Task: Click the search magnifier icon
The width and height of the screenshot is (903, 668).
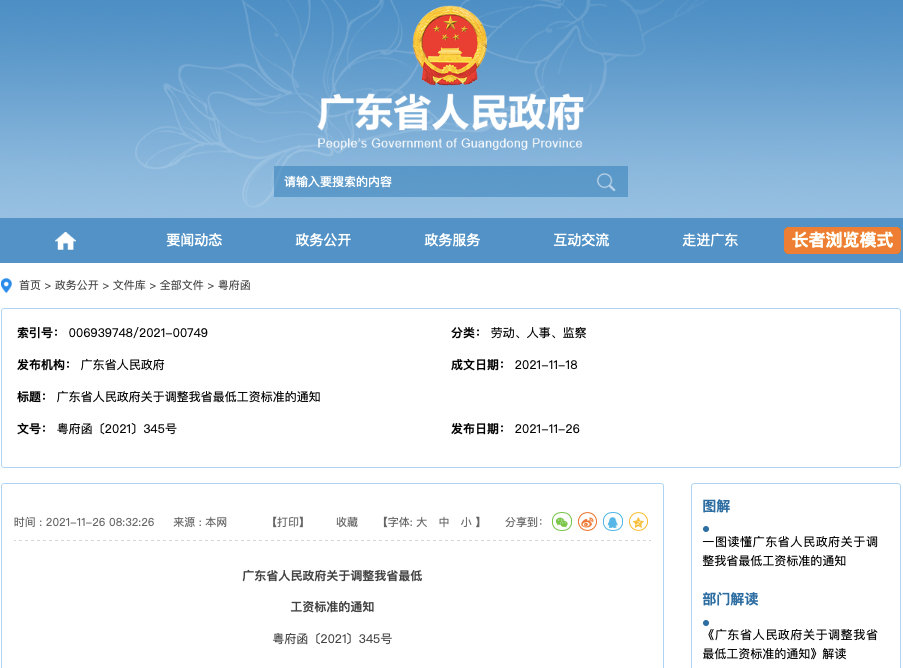Action: click(x=605, y=181)
